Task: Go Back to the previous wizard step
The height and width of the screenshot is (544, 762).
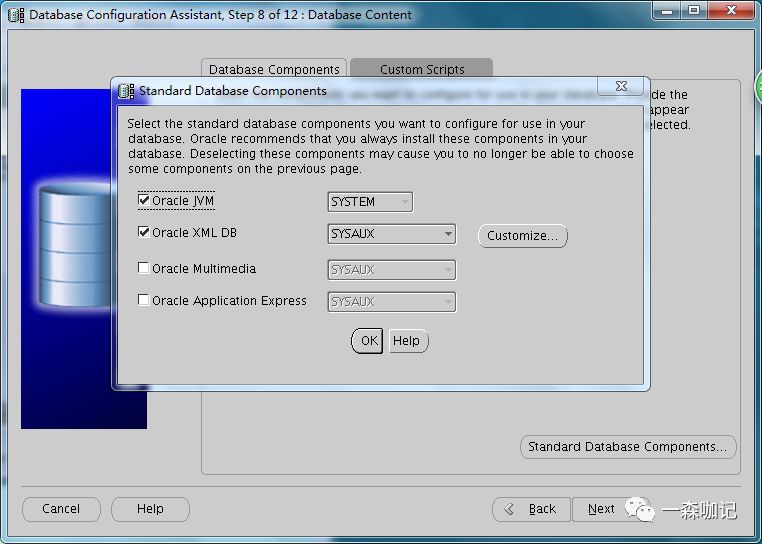Action: point(531,509)
